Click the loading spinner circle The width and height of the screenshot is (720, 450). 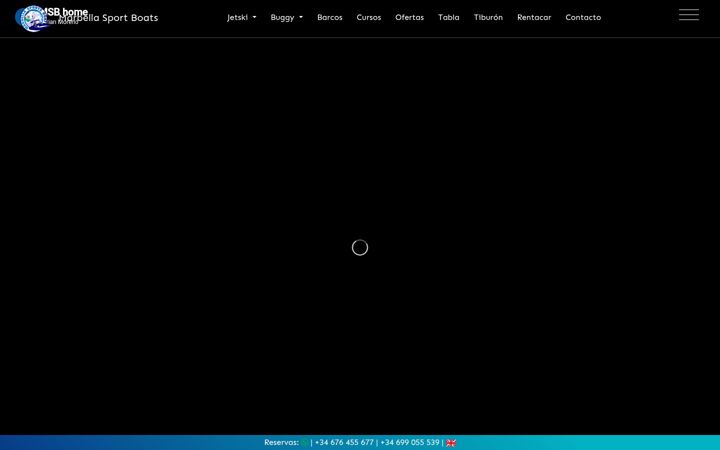pos(360,248)
